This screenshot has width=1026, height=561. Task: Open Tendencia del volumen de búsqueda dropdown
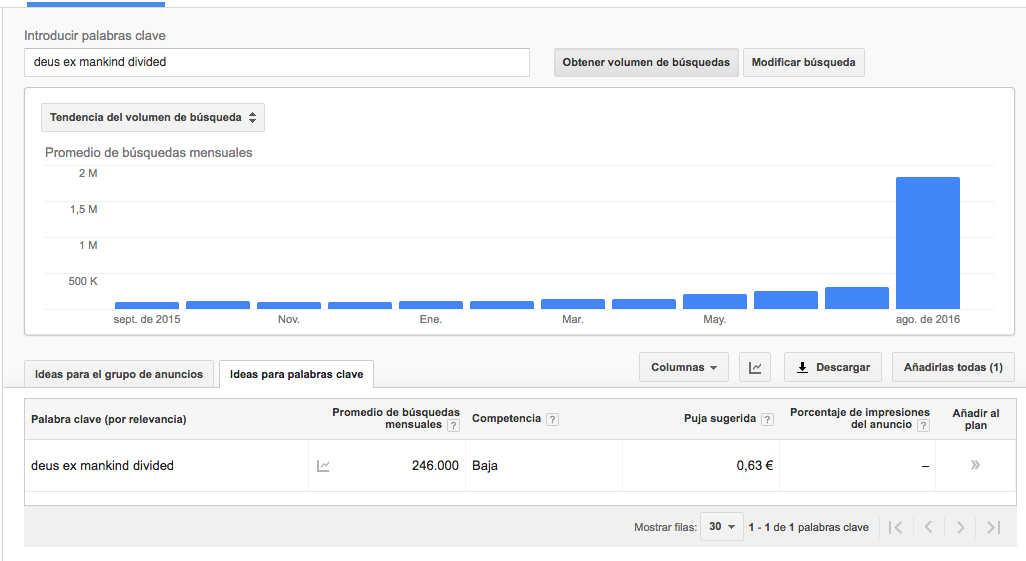pos(153,118)
